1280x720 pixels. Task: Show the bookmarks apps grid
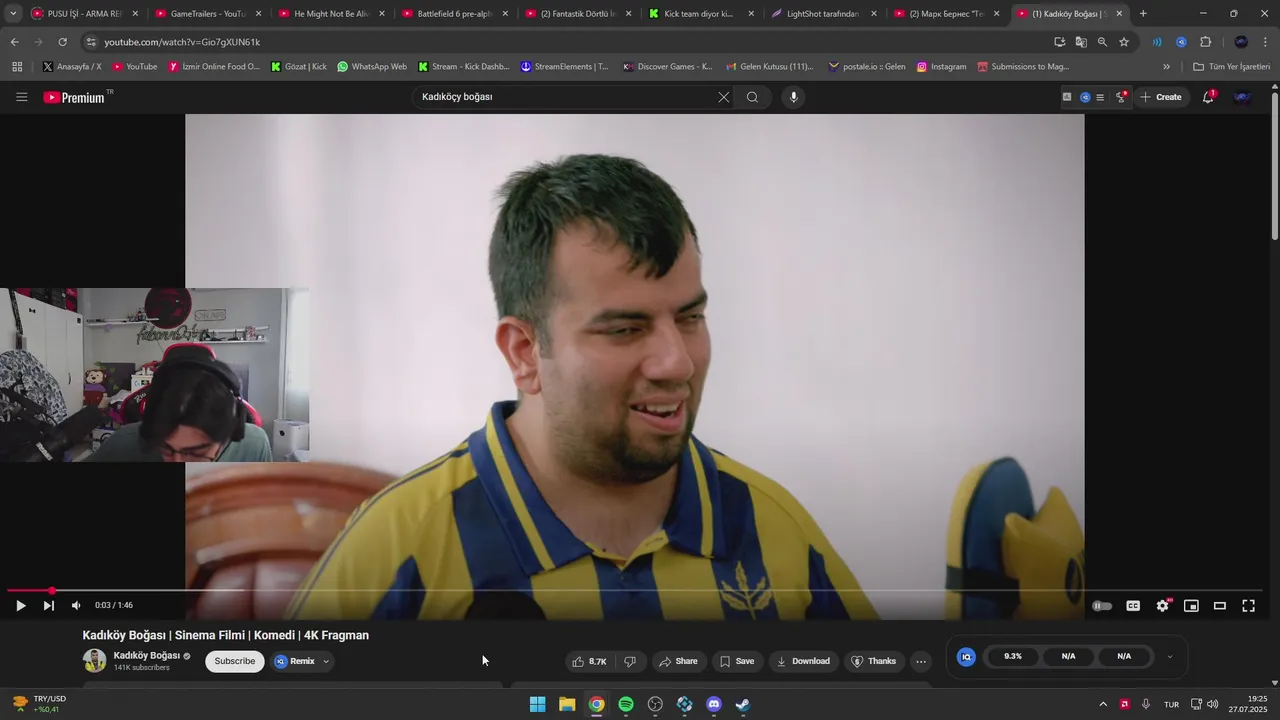[17, 67]
